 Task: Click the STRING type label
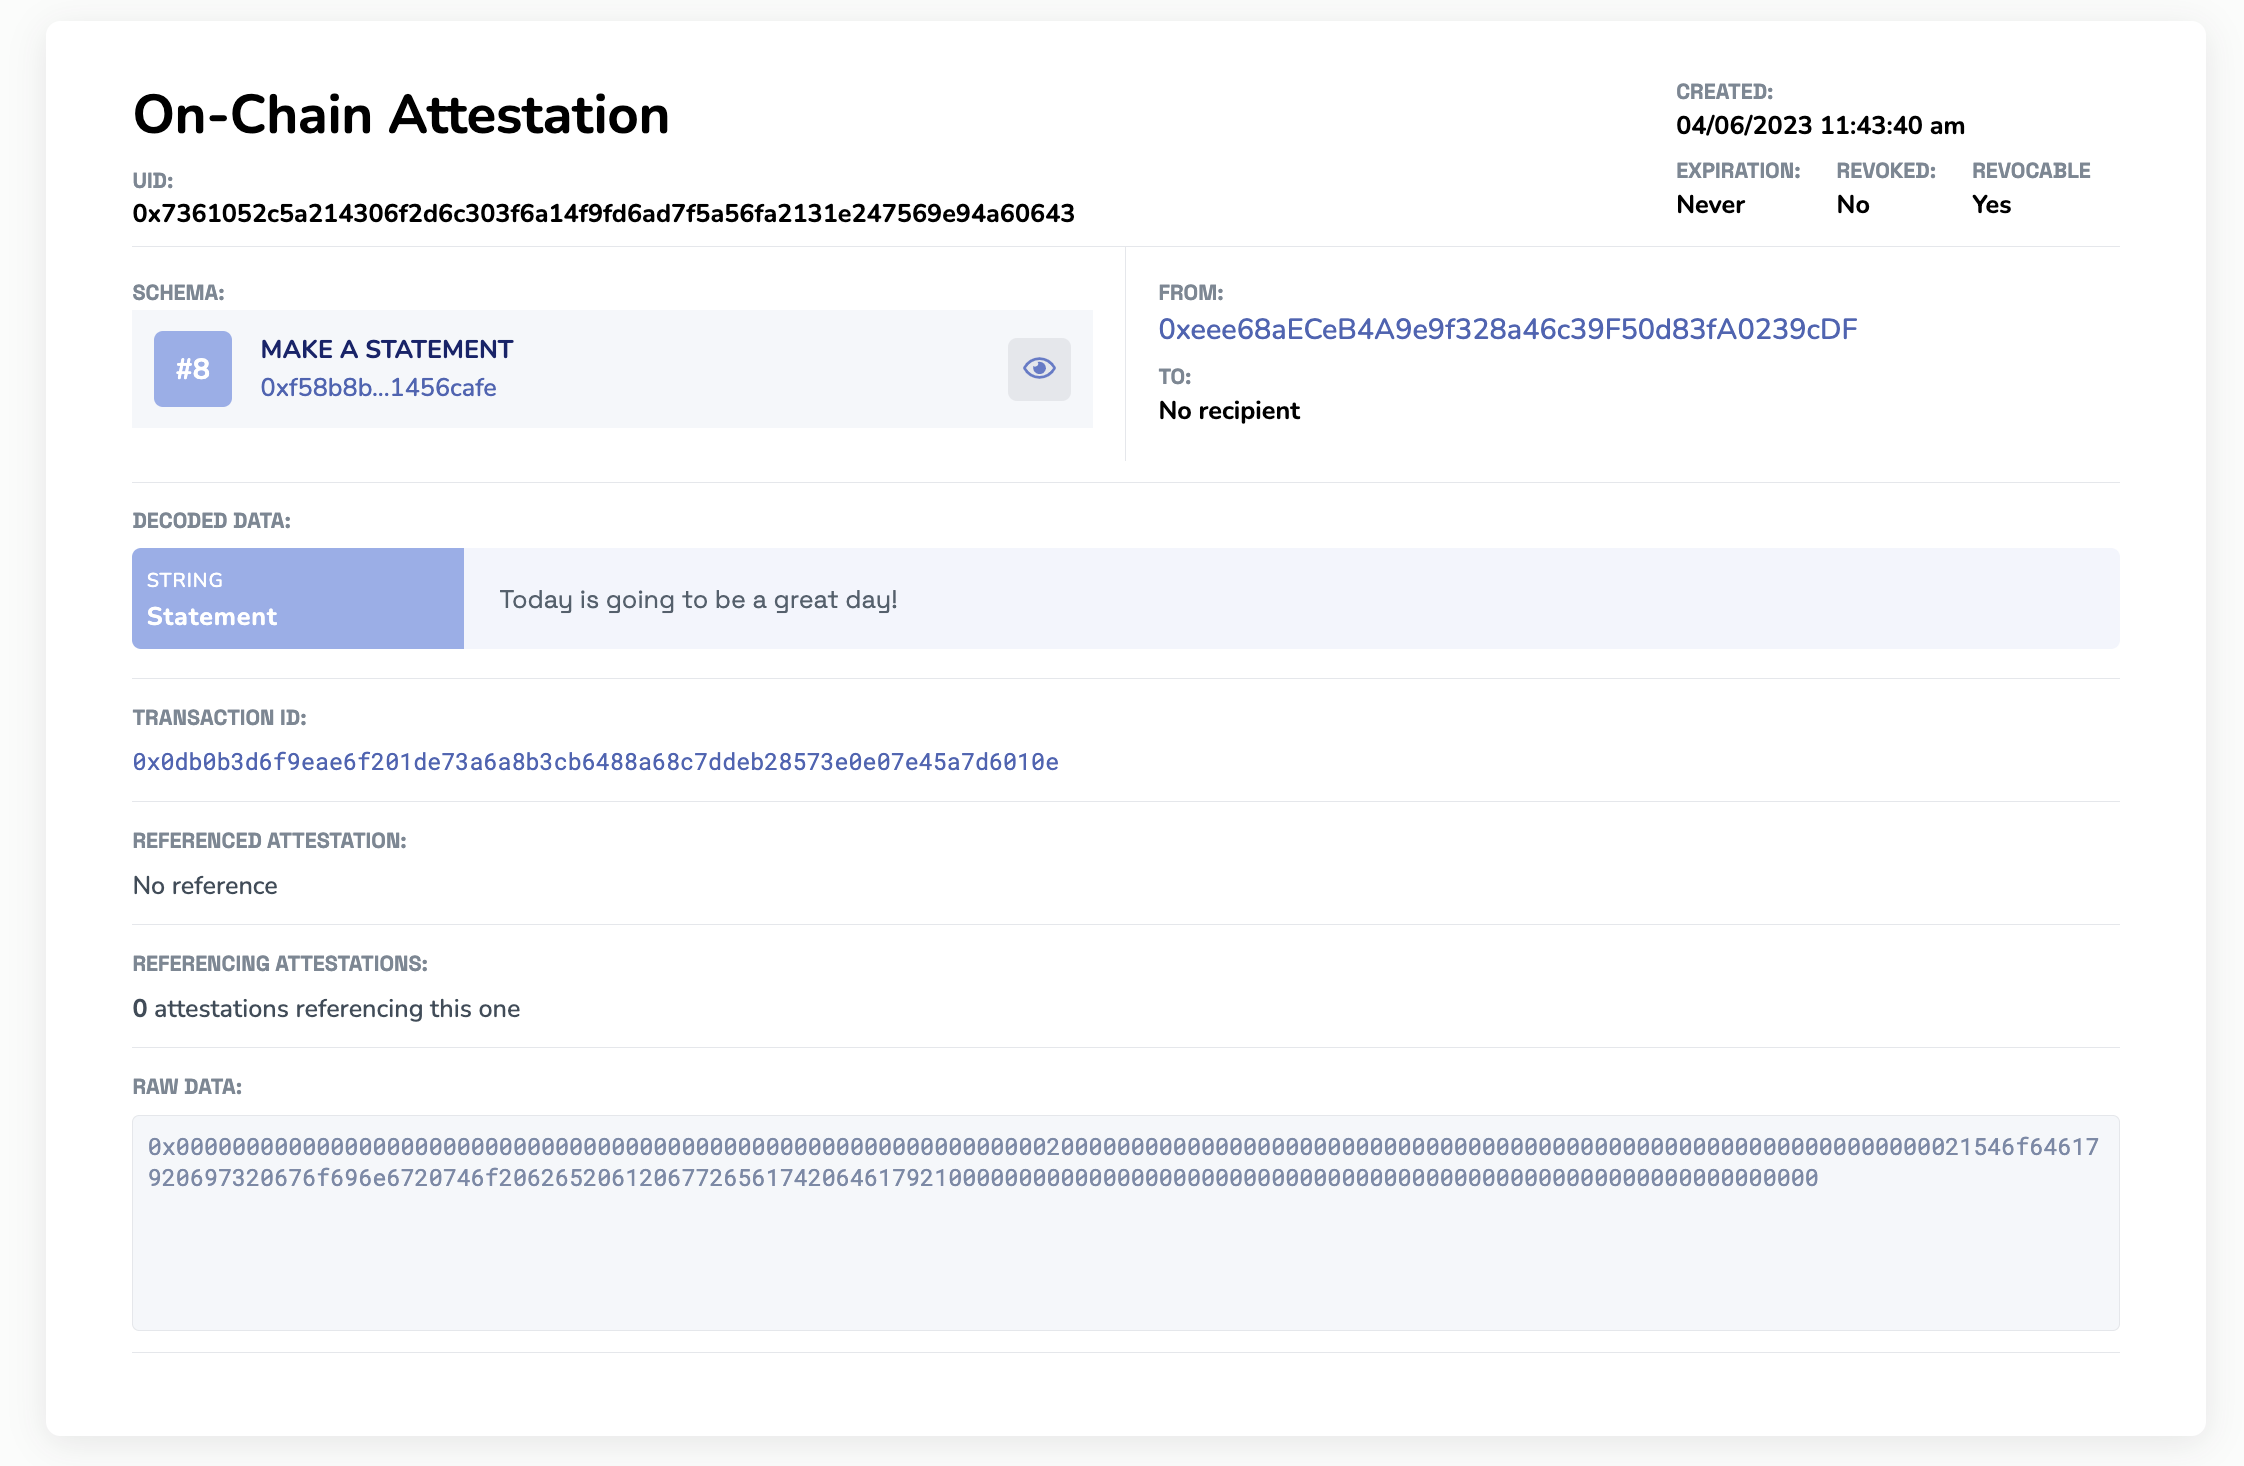pos(186,580)
